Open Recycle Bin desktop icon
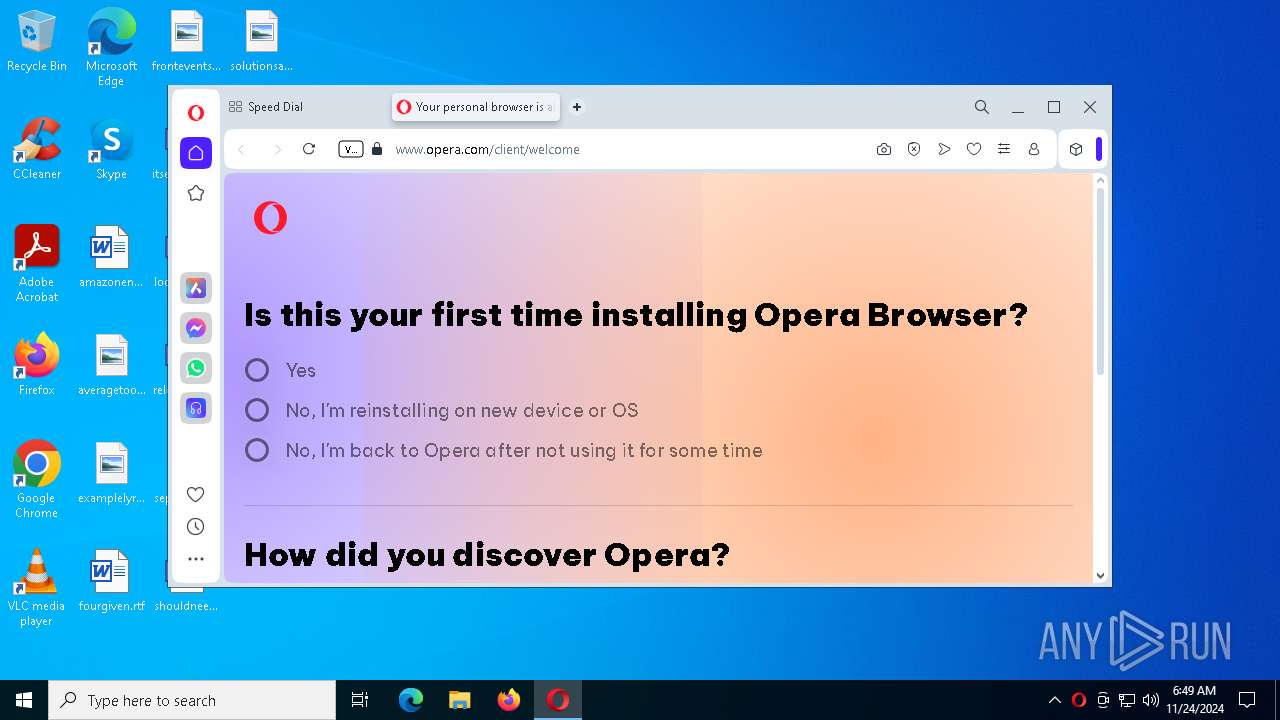The height and width of the screenshot is (720, 1280). [x=37, y=42]
